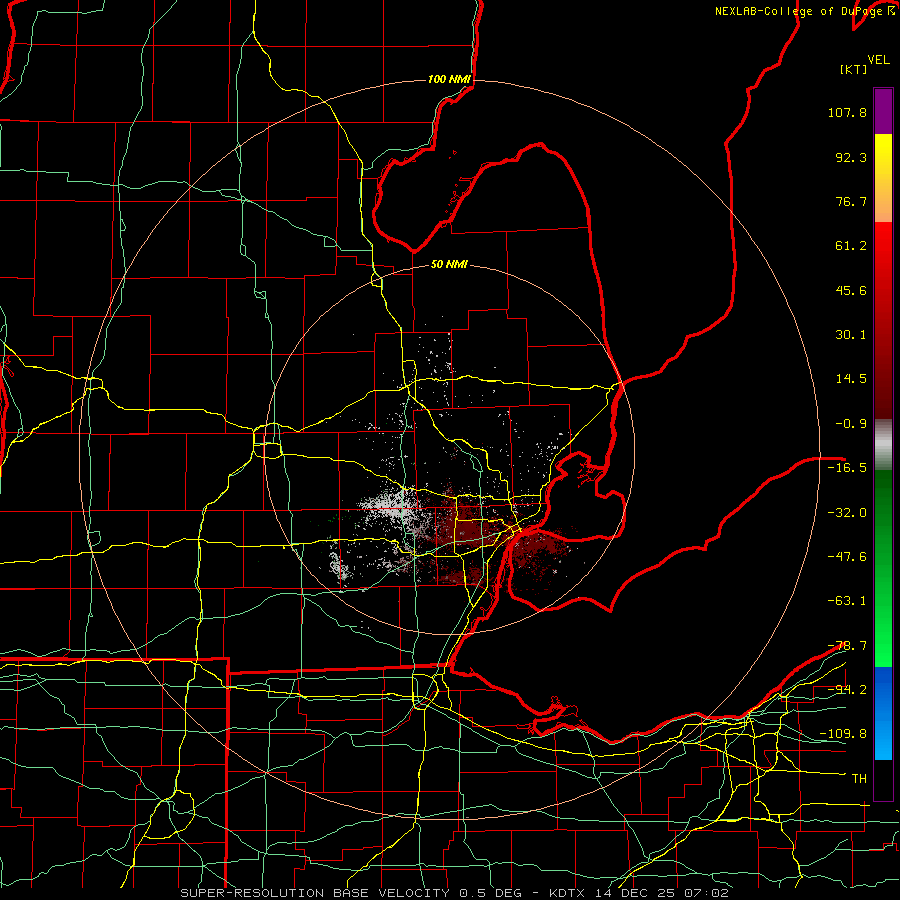Select the -32.0 legend value
The image size is (900, 900).
[847, 513]
